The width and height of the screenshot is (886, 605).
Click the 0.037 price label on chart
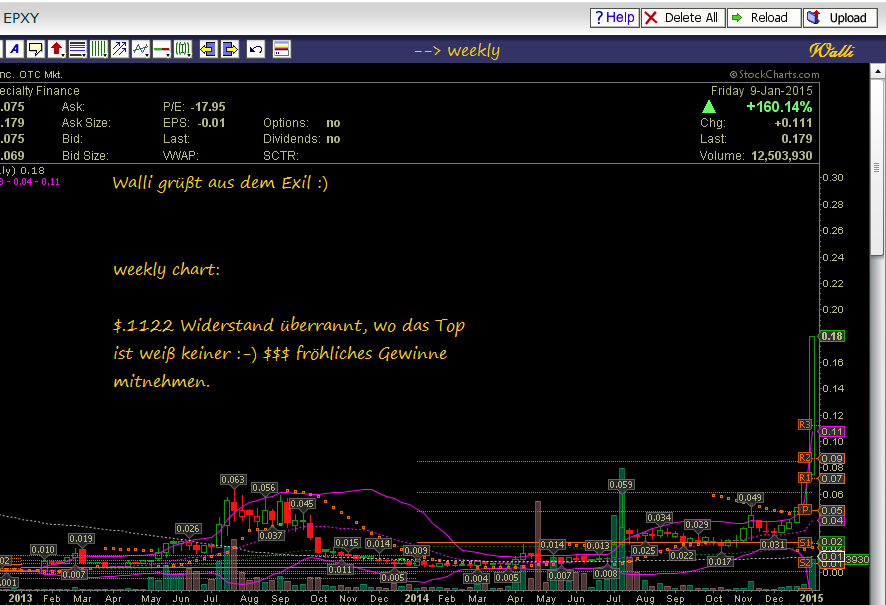pyautogui.click(x=271, y=535)
